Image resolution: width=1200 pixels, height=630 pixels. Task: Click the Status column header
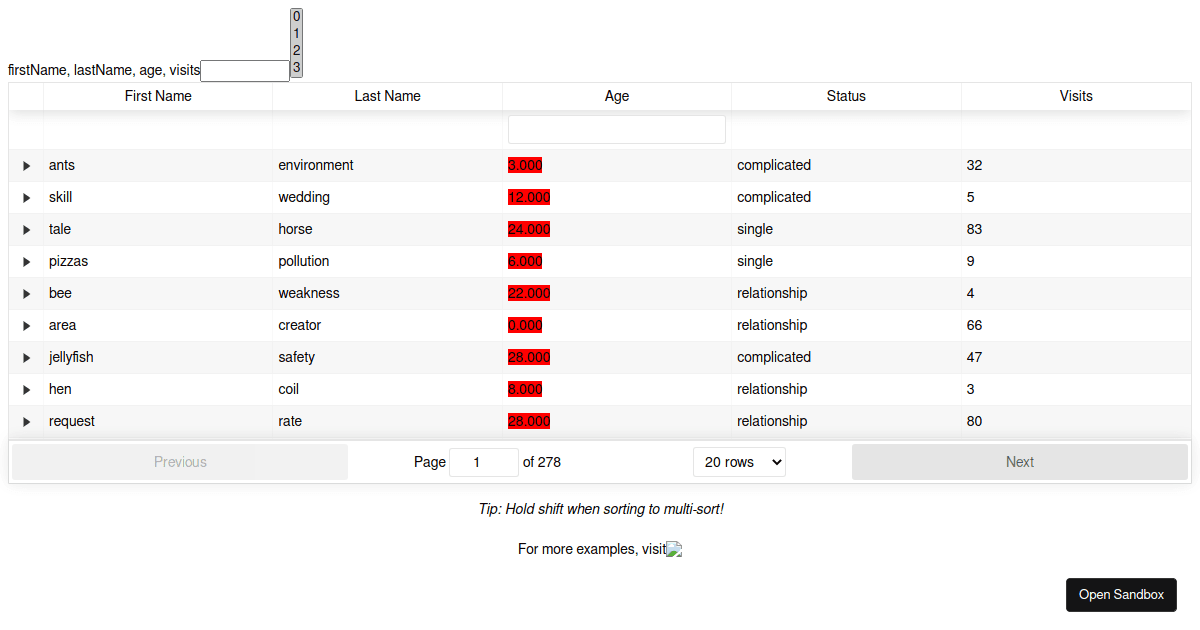tap(846, 96)
